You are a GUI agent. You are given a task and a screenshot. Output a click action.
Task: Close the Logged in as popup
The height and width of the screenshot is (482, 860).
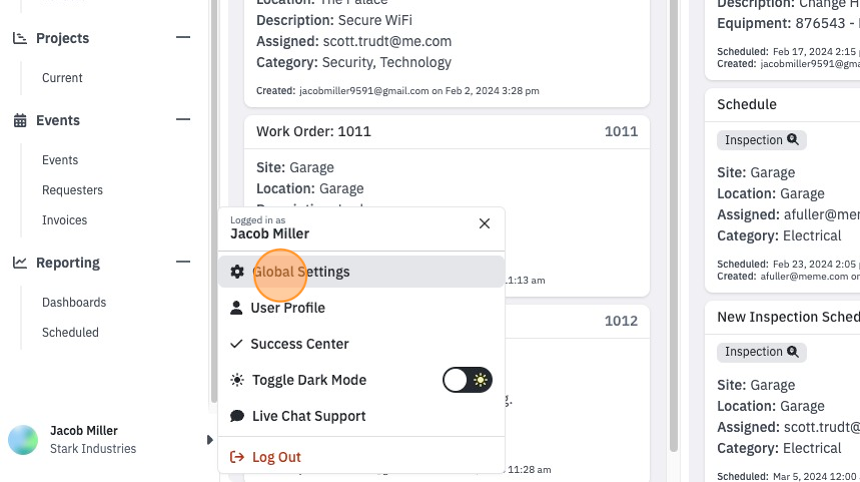tap(484, 224)
